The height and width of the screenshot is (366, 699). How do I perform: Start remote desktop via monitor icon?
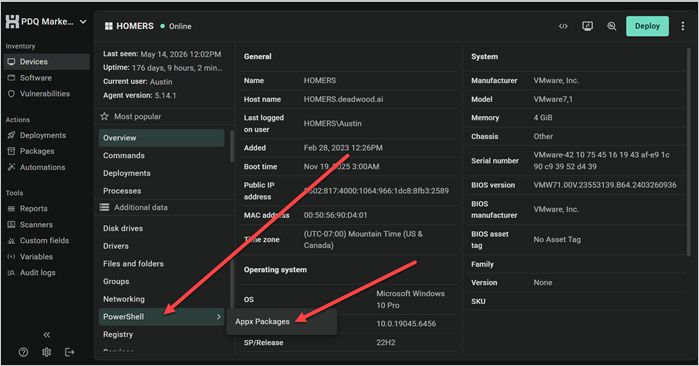click(588, 26)
